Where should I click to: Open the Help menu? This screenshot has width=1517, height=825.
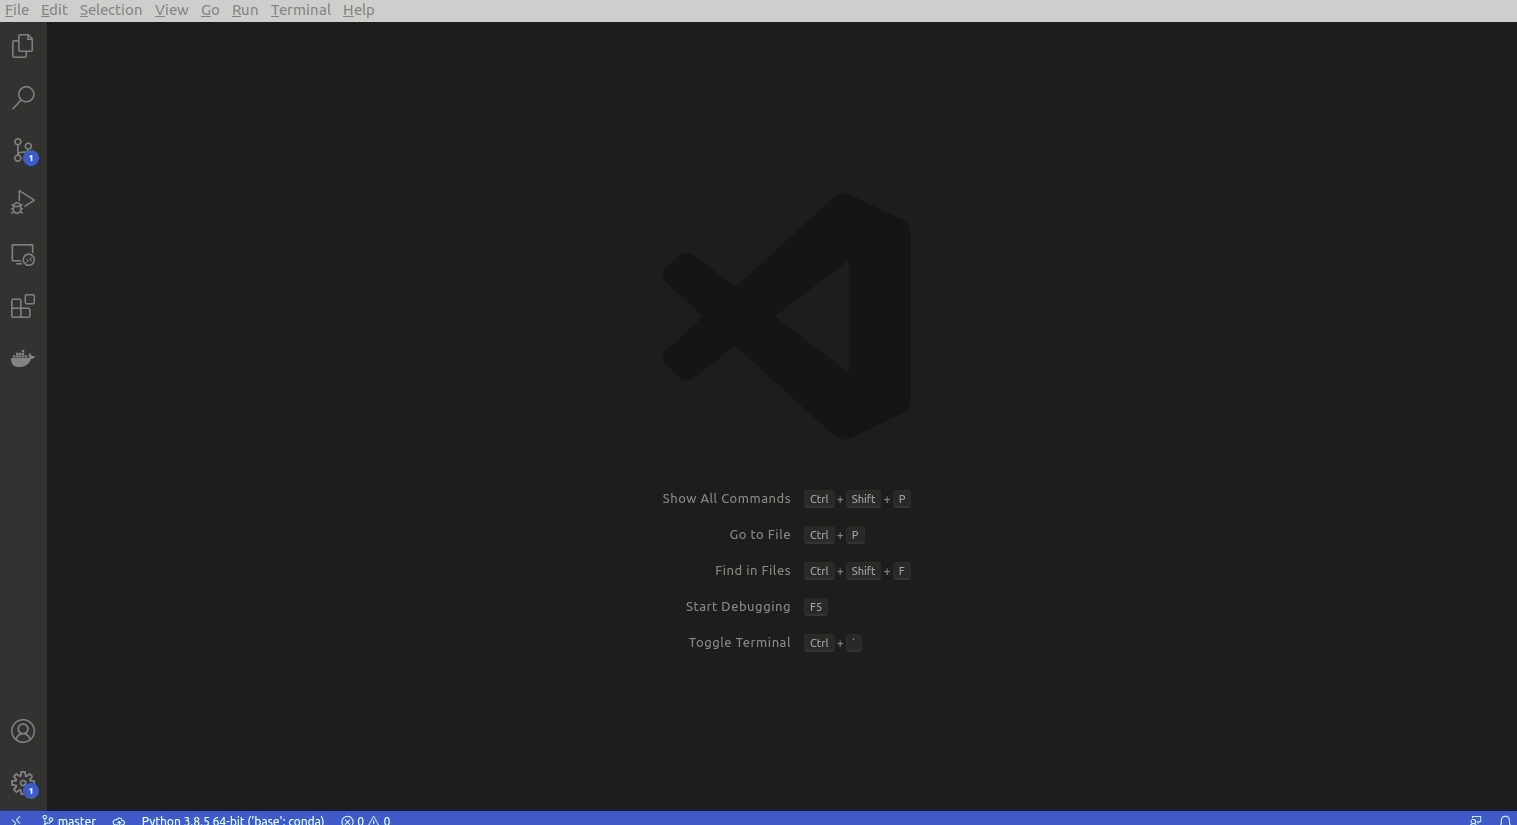[x=358, y=10]
